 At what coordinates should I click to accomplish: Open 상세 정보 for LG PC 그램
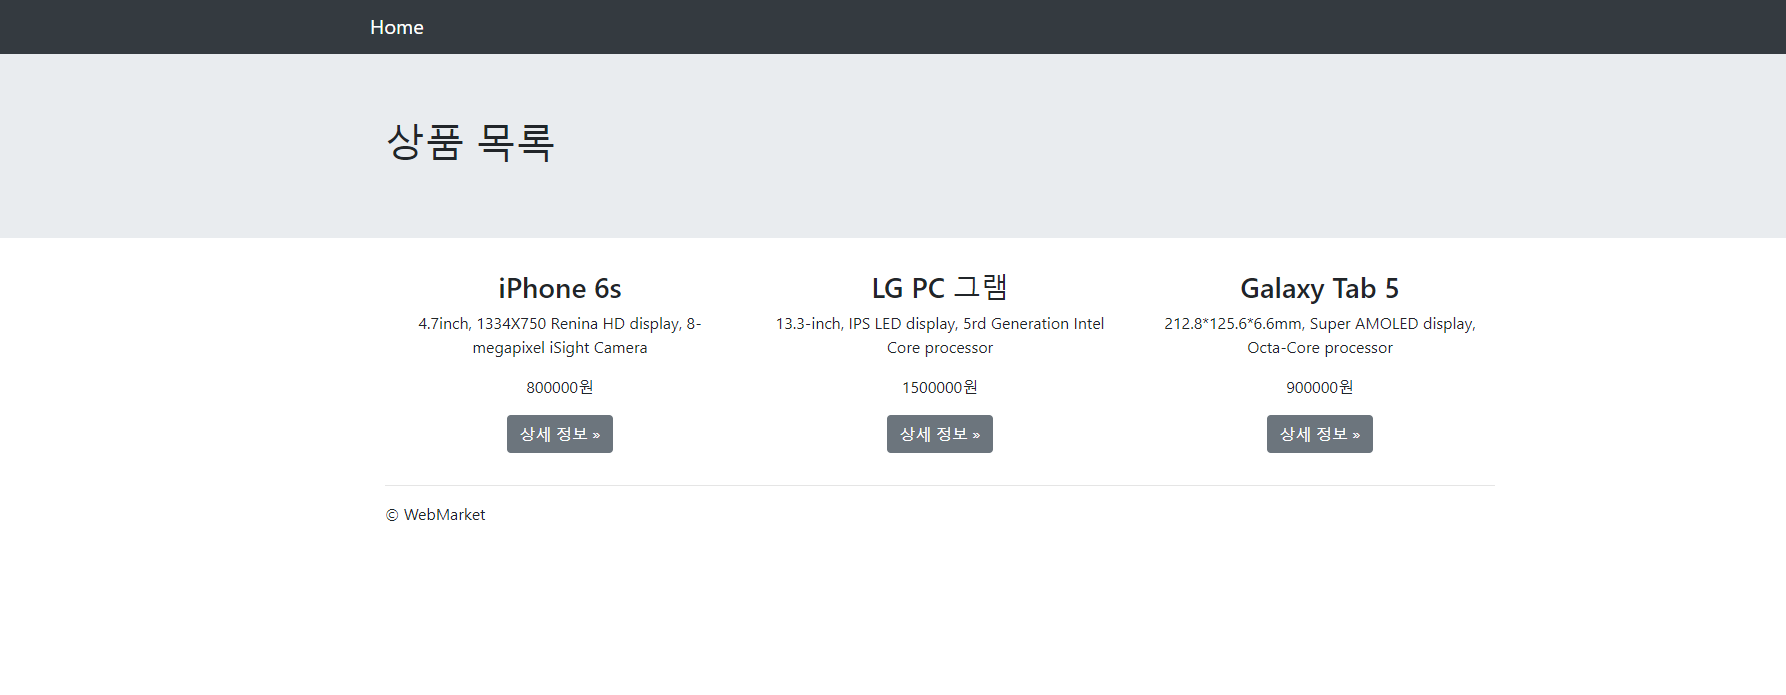[x=940, y=434]
